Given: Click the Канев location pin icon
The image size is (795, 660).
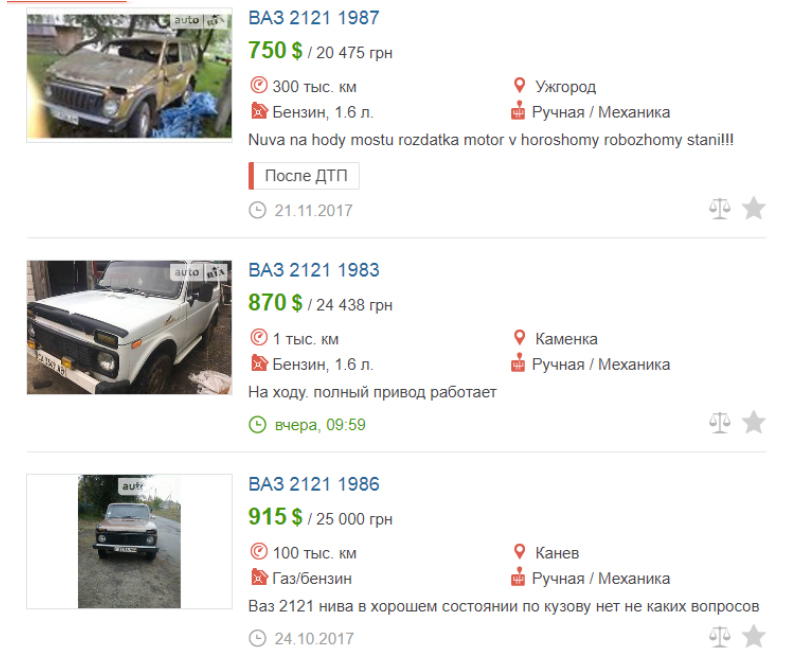Looking at the screenshot, I should [519, 552].
